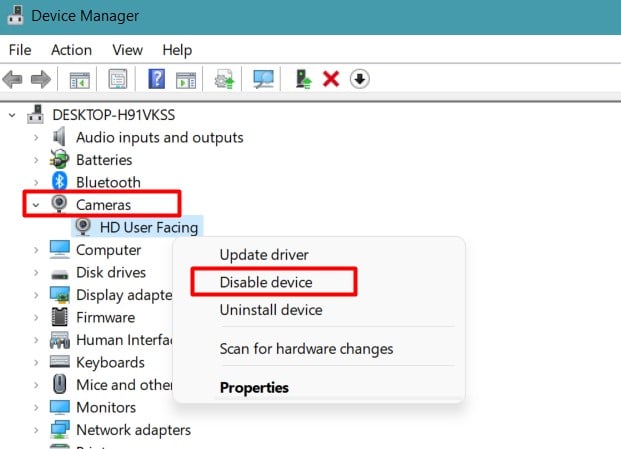
Task: Open the Properties toolbar icon
Action: tap(118, 79)
